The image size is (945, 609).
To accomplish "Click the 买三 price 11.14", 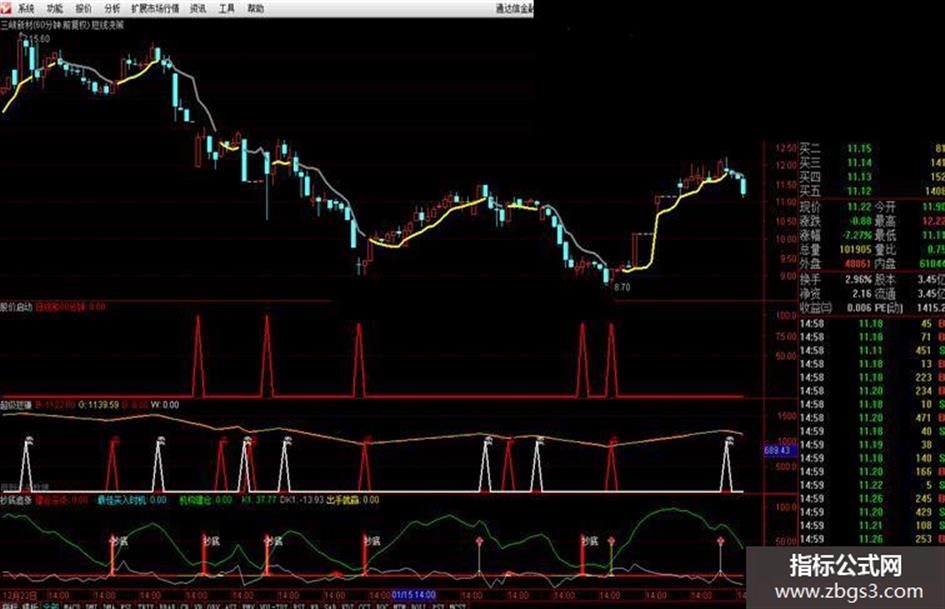I will point(859,163).
